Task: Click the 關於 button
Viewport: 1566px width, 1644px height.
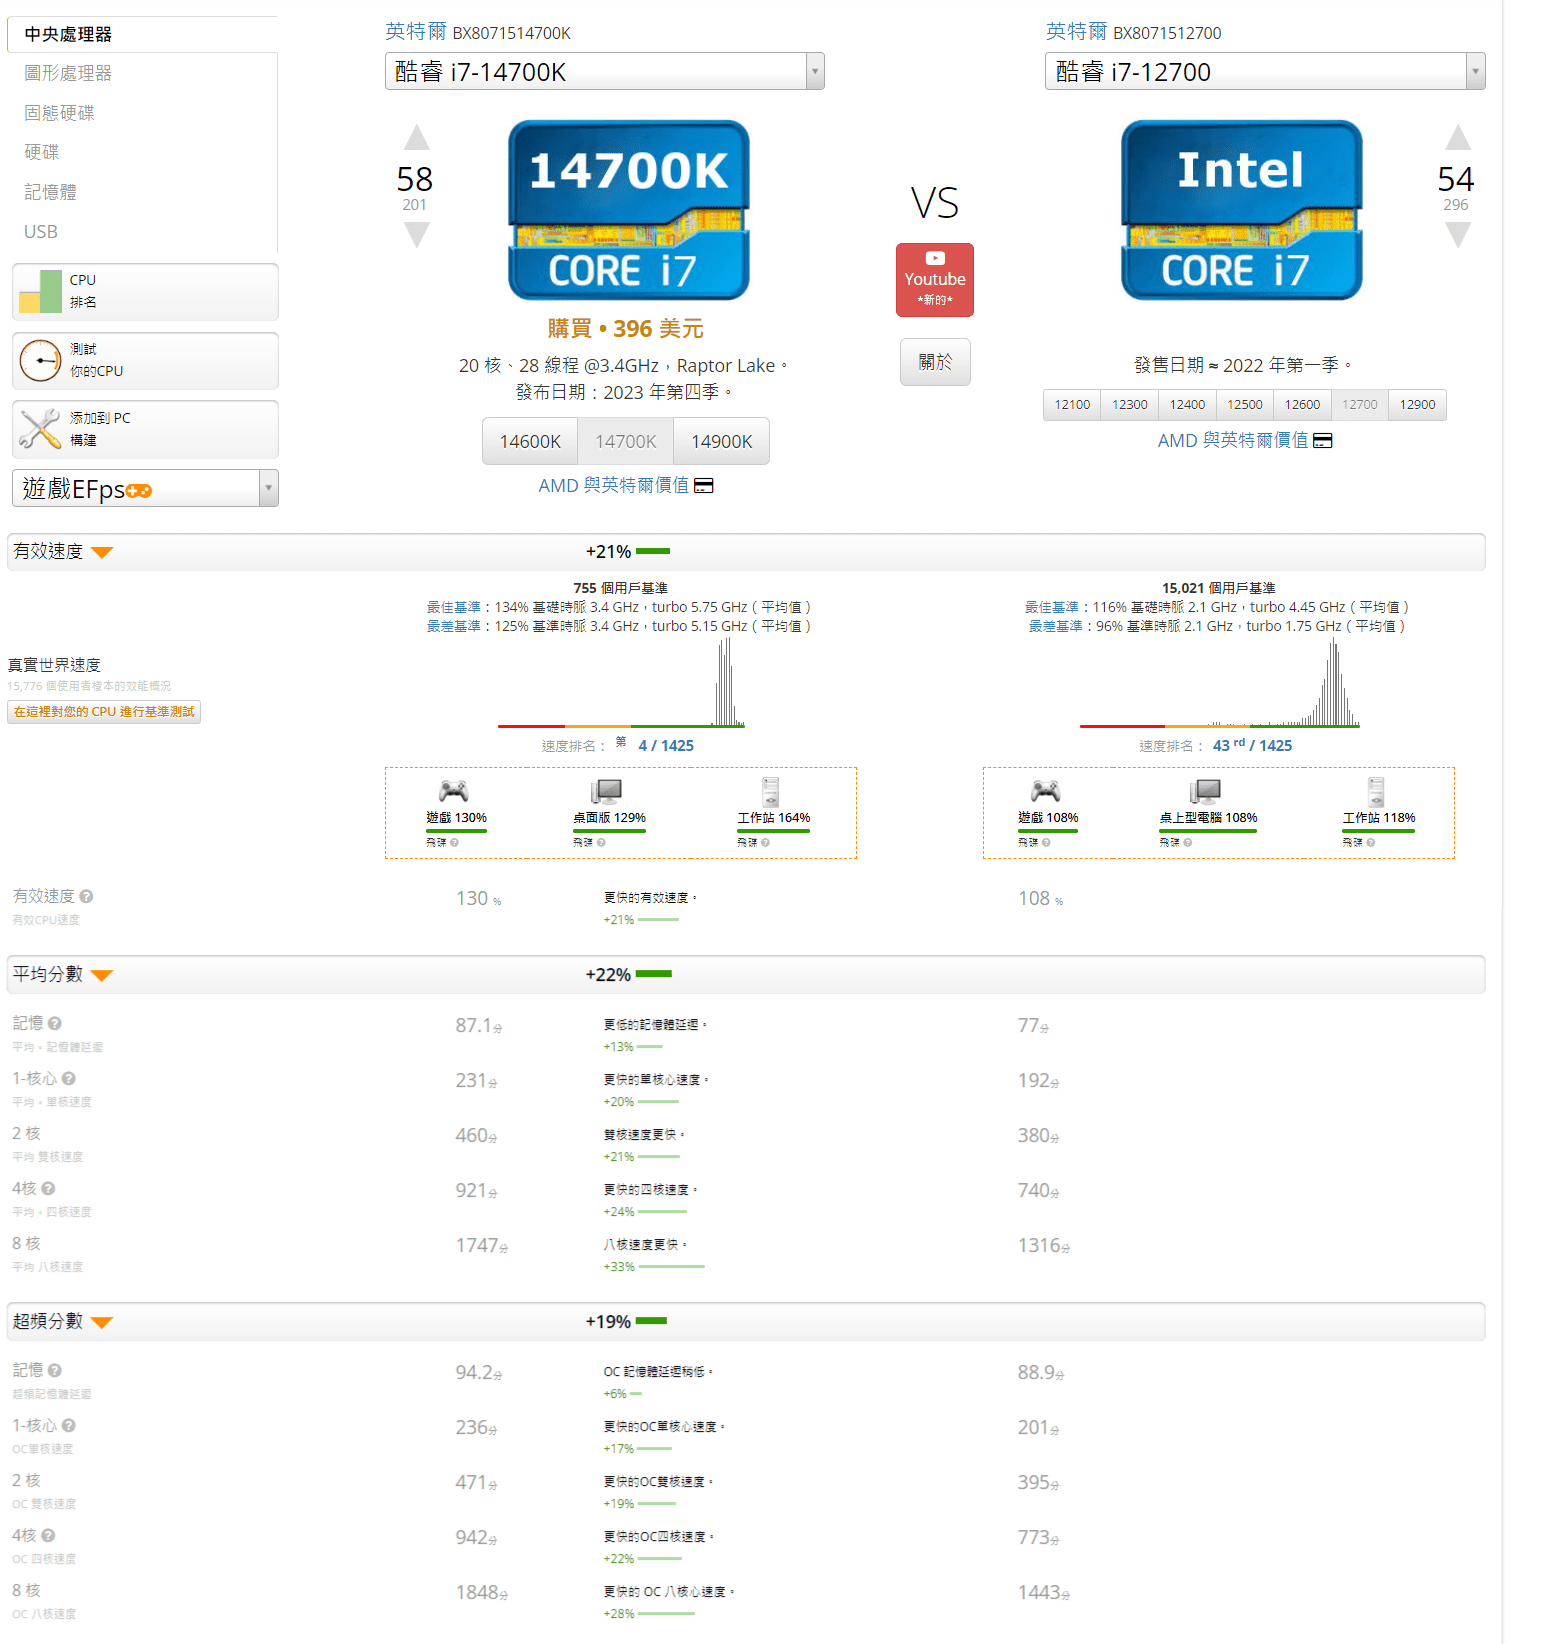Action: tap(935, 362)
